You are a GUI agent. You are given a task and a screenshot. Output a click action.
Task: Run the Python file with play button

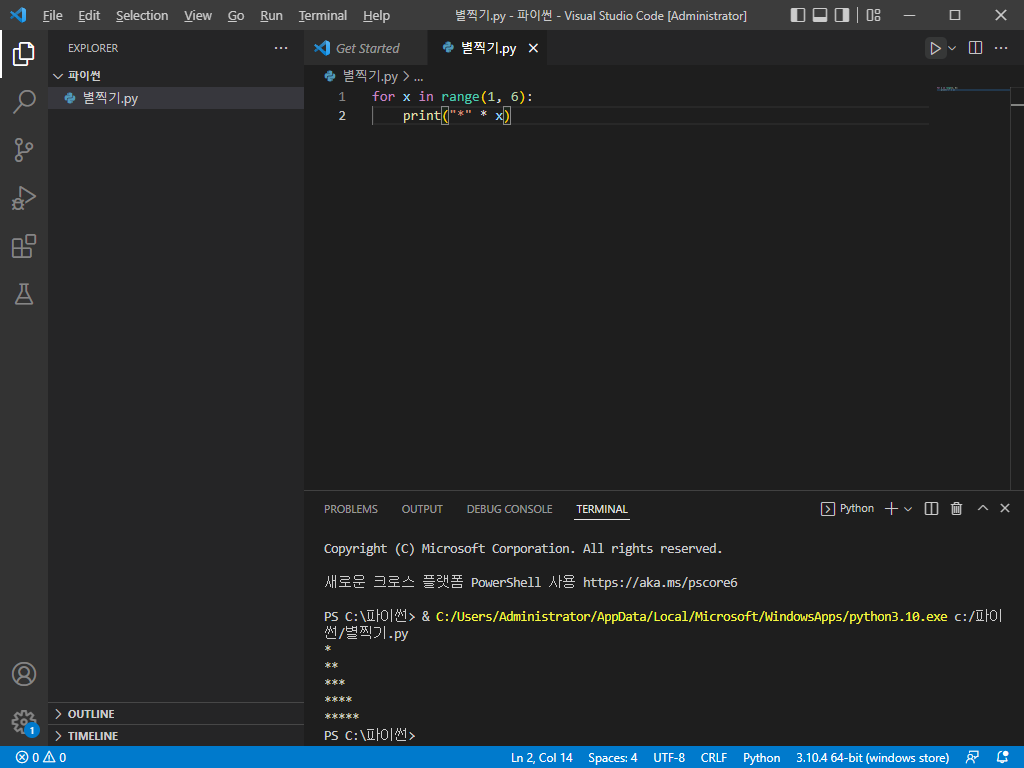coord(935,48)
